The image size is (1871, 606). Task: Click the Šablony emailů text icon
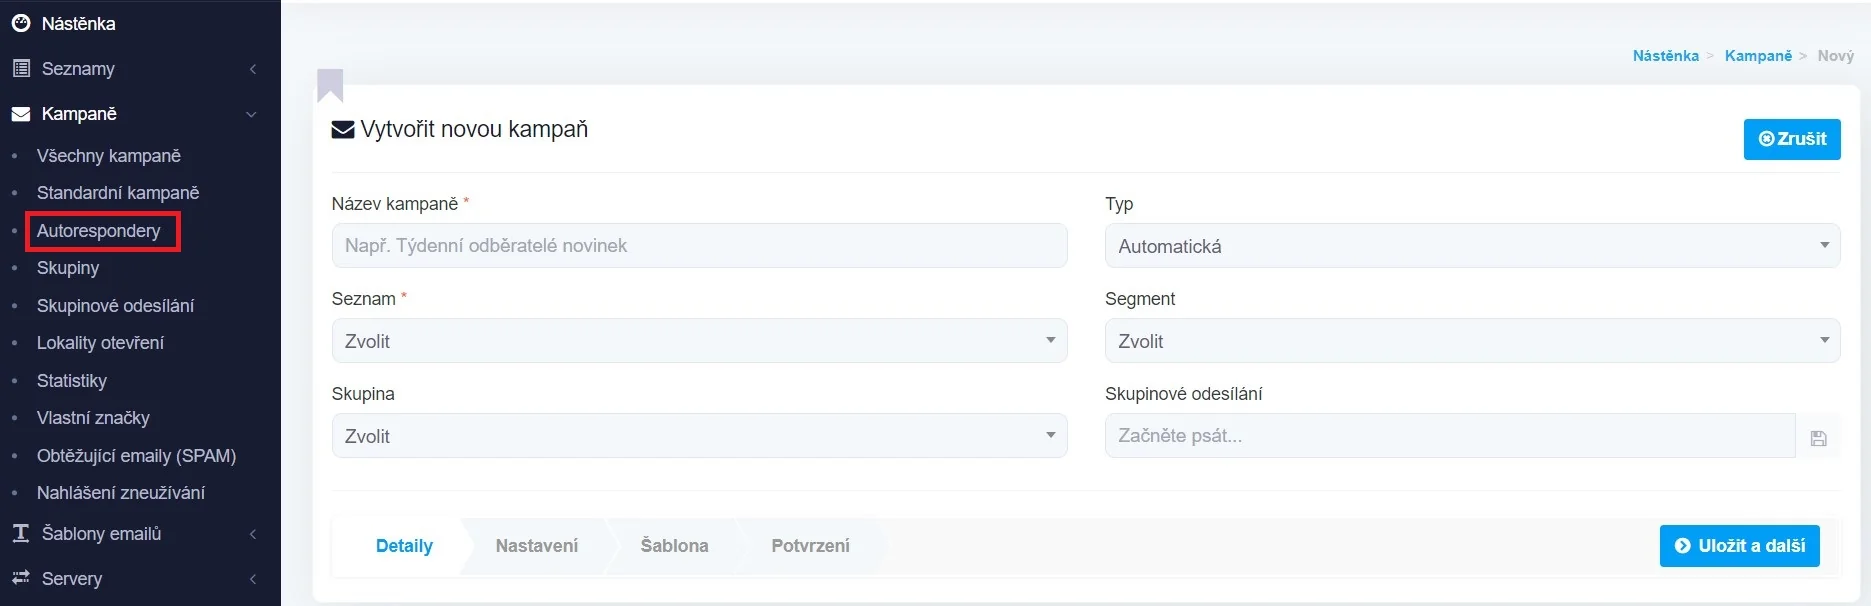[x=20, y=533]
